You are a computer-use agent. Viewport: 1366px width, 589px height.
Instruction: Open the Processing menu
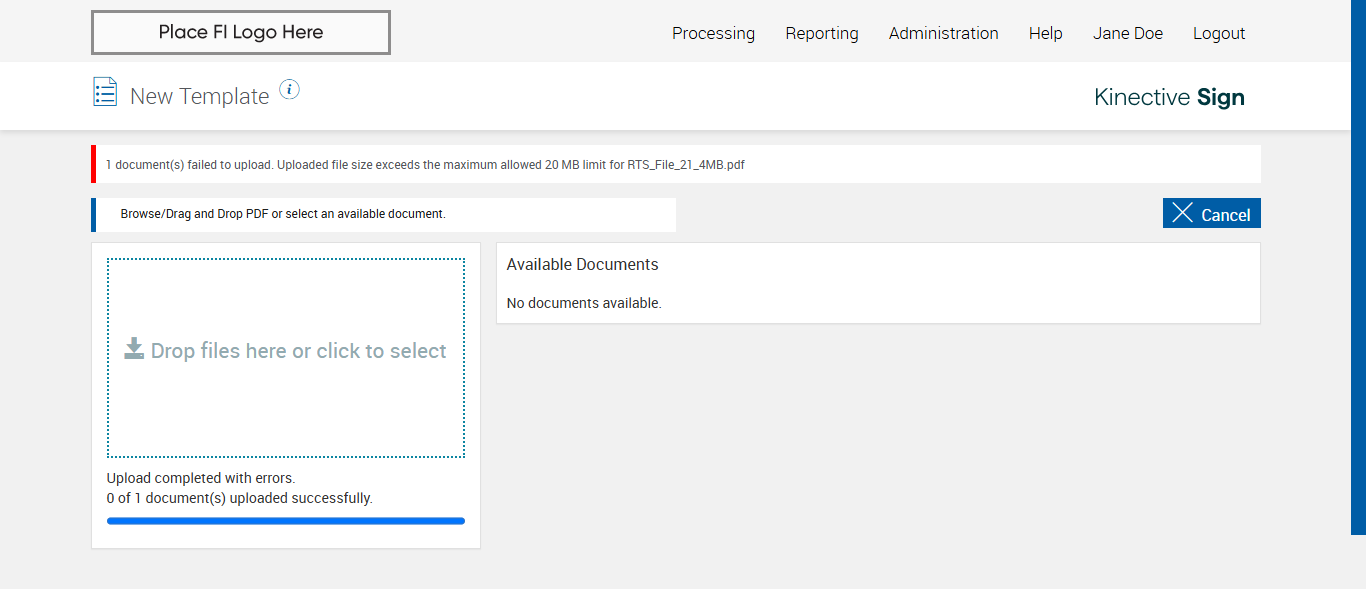[x=713, y=33]
